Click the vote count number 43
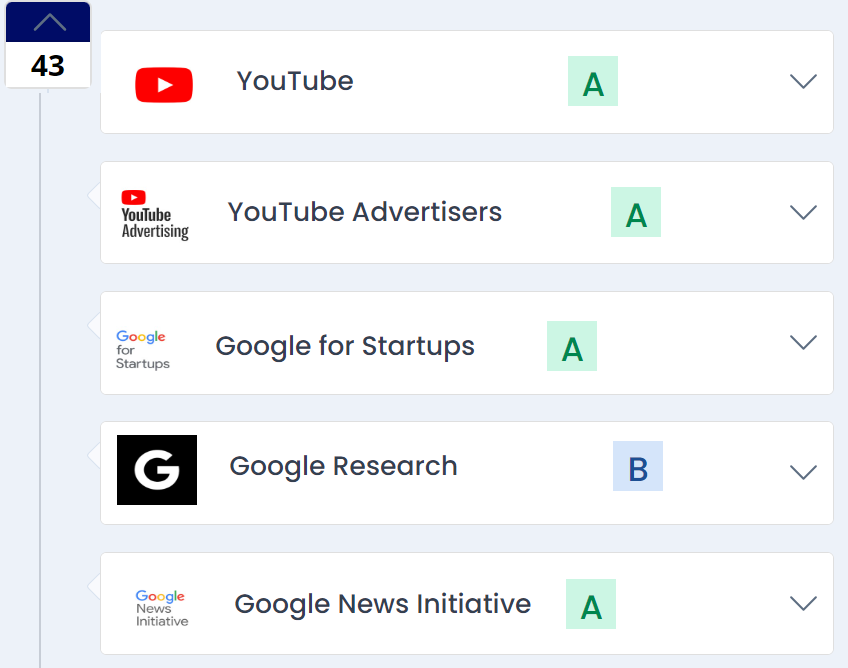 48,65
